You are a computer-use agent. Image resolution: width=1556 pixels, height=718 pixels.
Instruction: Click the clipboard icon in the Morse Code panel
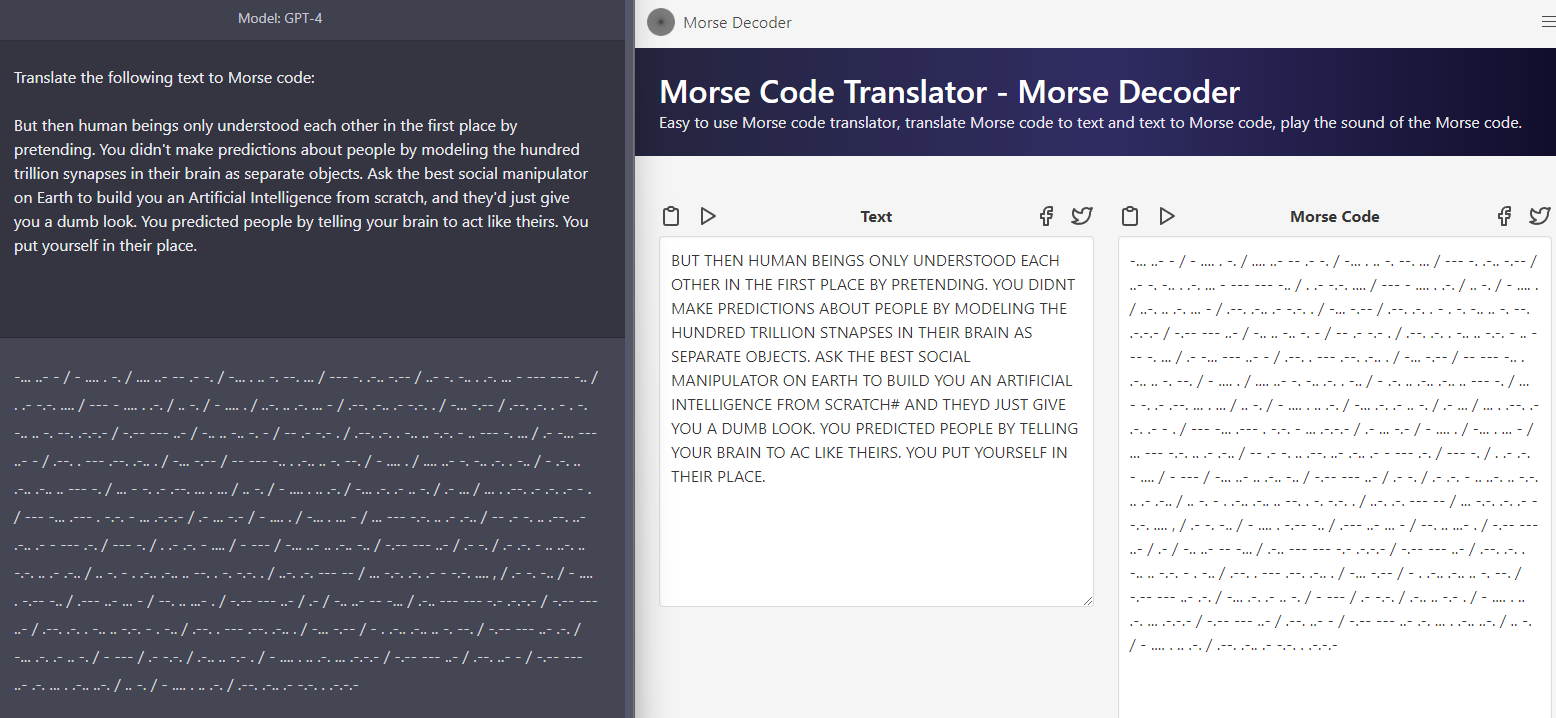[x=1130, y=216]
